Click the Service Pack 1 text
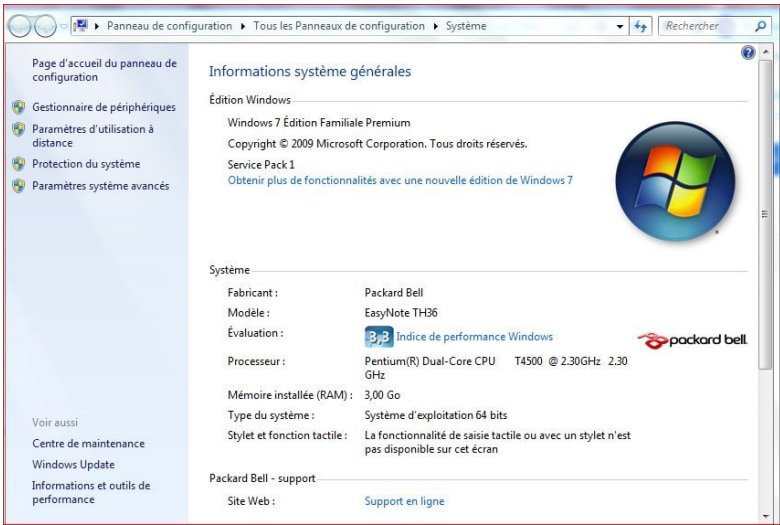This screenshot has width=780, height=525. point(261,164)
